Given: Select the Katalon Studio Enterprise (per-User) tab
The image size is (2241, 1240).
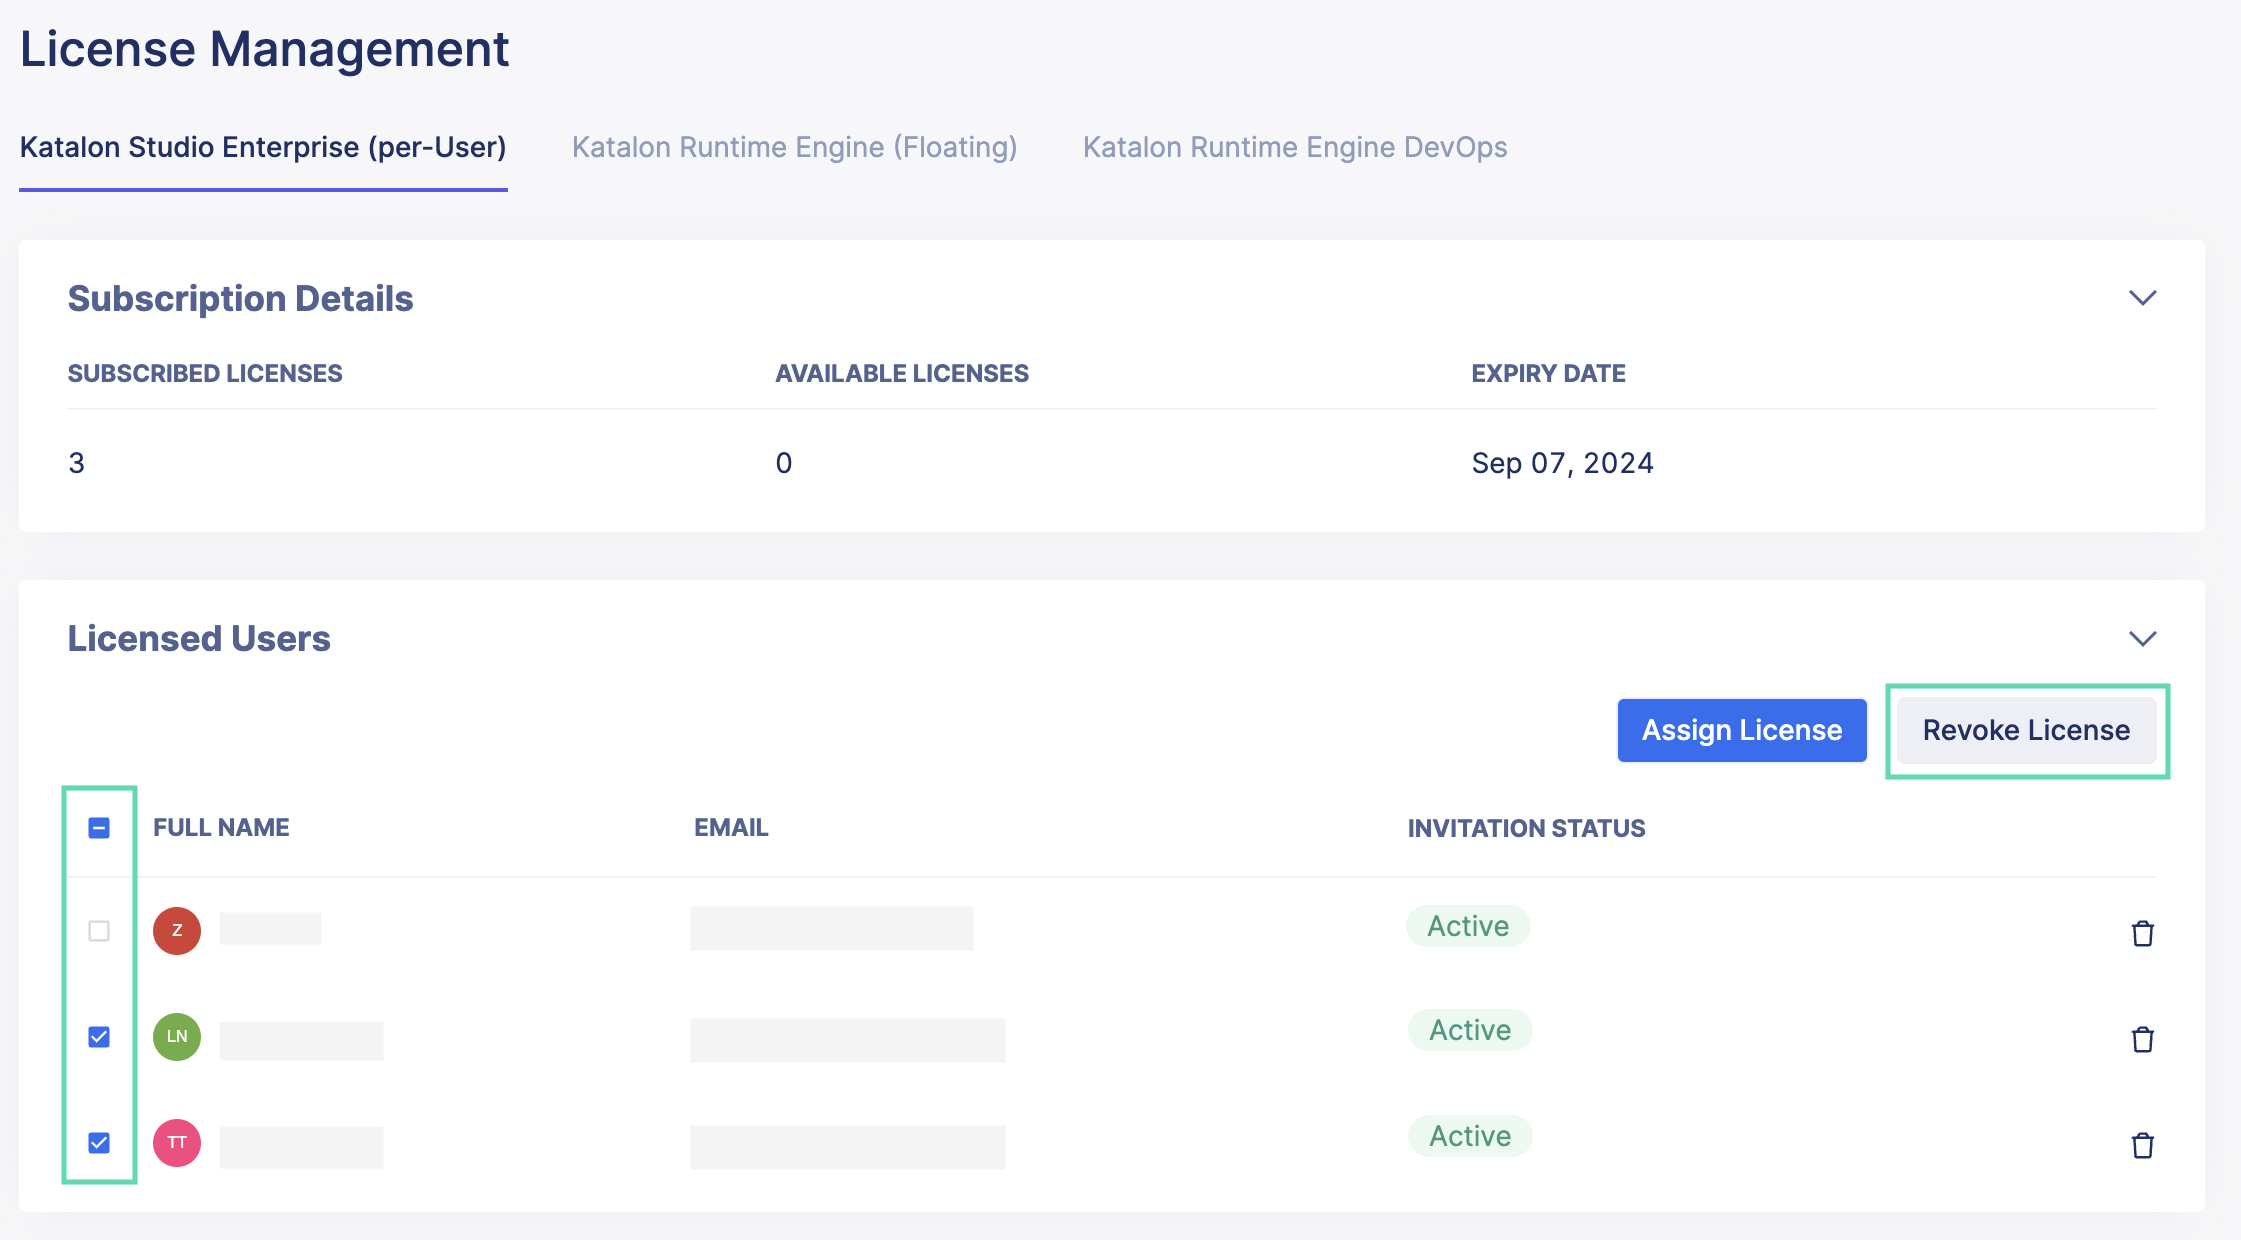Looking at the screenshot, I should pos(263,147).
